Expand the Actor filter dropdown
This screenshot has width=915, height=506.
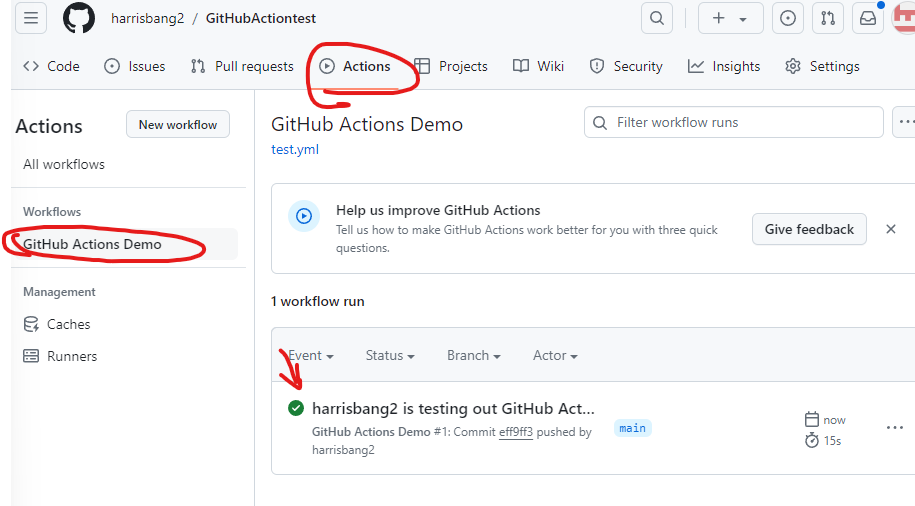(x=555, y=355)
